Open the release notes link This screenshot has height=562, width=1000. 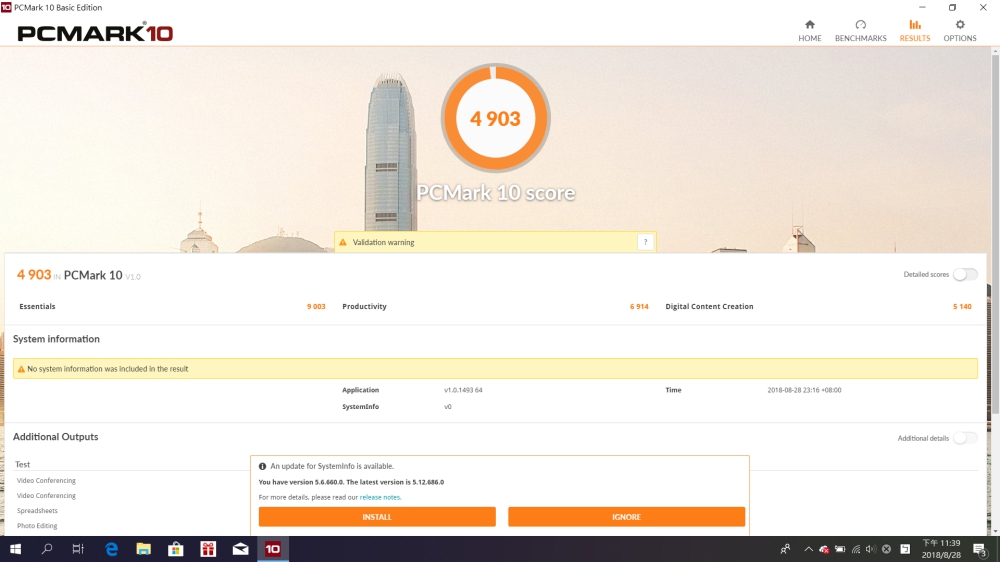(380, 497)
